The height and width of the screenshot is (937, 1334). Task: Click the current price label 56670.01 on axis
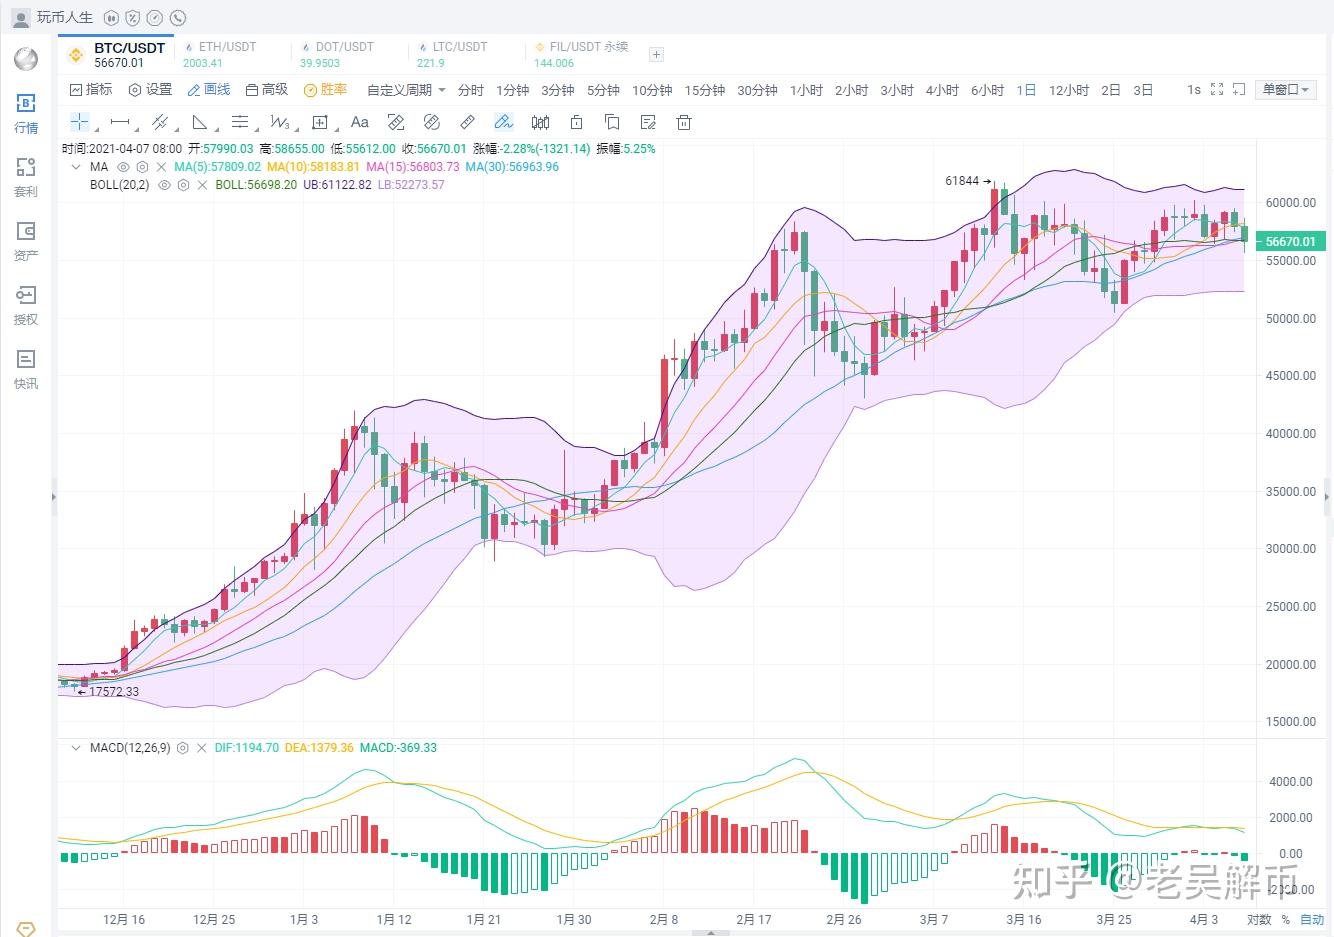coord(1291,241)
